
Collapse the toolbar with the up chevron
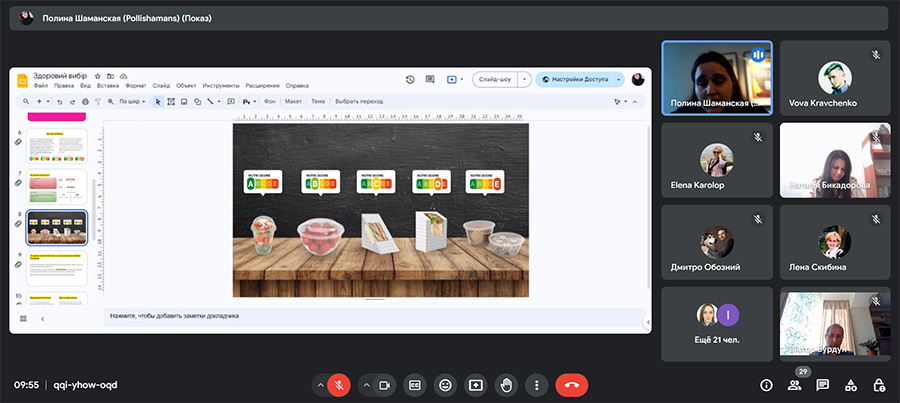click(x=635, y=102)
